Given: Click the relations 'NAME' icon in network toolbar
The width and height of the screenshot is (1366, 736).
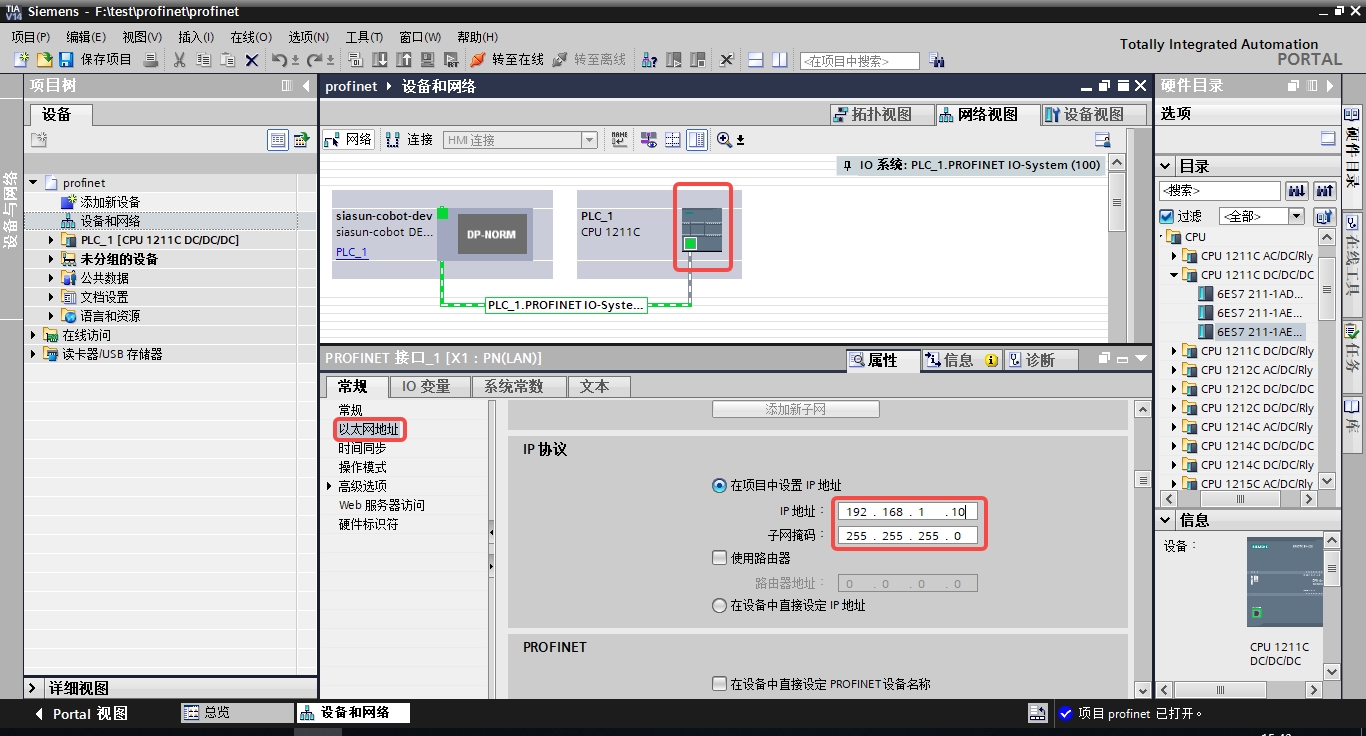Looking at the screenshot, I should pyautogui.click(x=620, y=140).
